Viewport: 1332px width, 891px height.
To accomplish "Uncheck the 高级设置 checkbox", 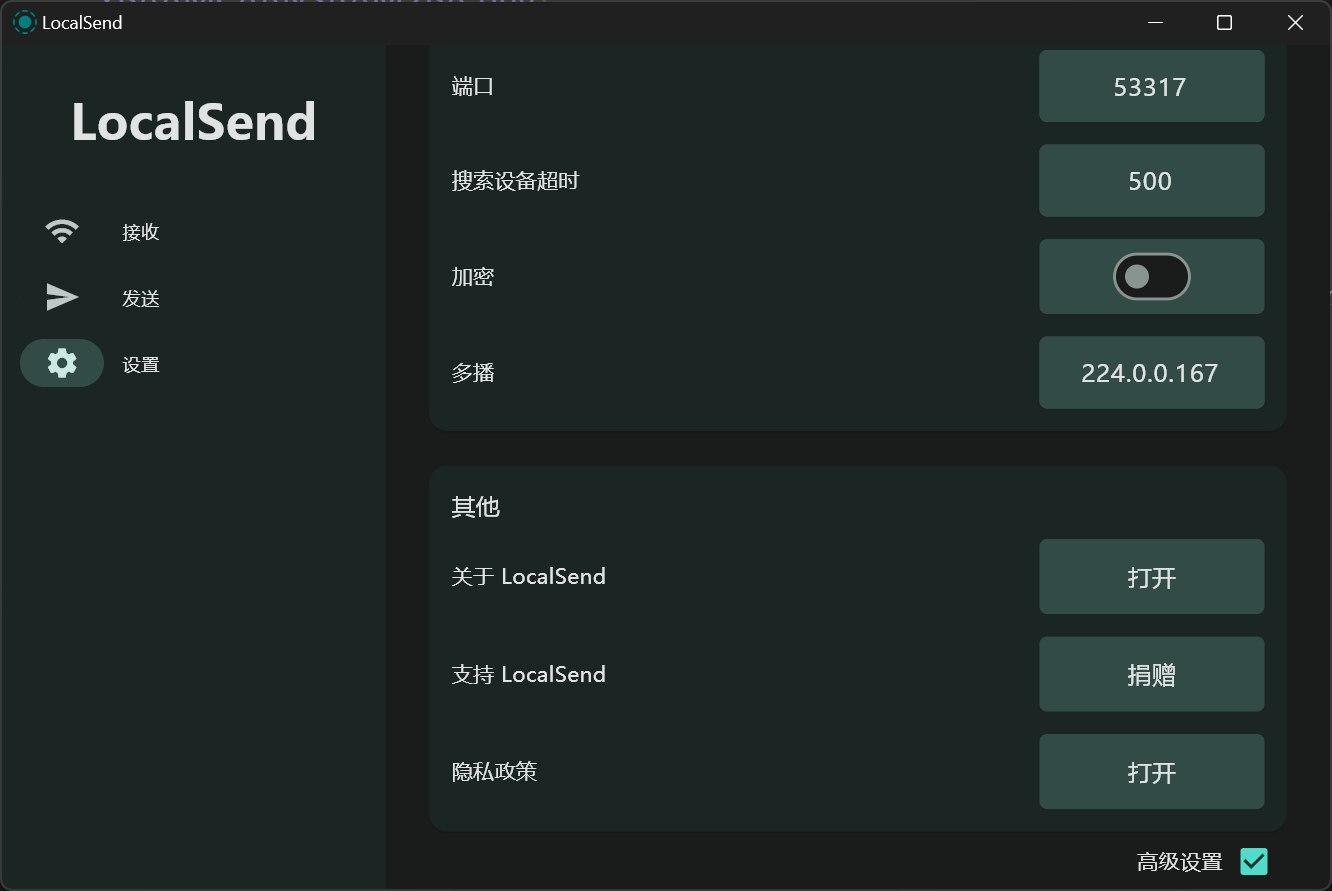I will pos(1253,861).
